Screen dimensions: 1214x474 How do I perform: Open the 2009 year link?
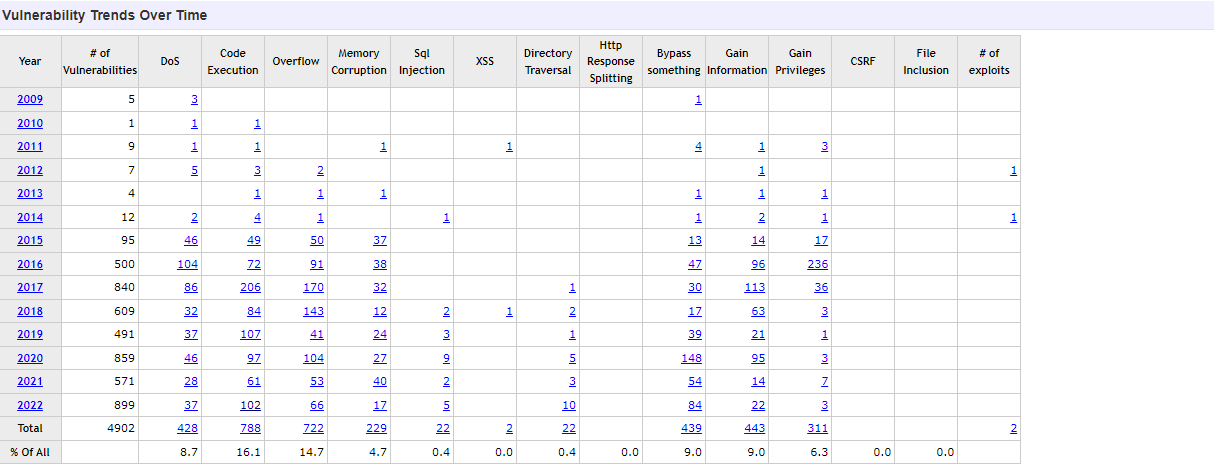(x=30, y=100)
